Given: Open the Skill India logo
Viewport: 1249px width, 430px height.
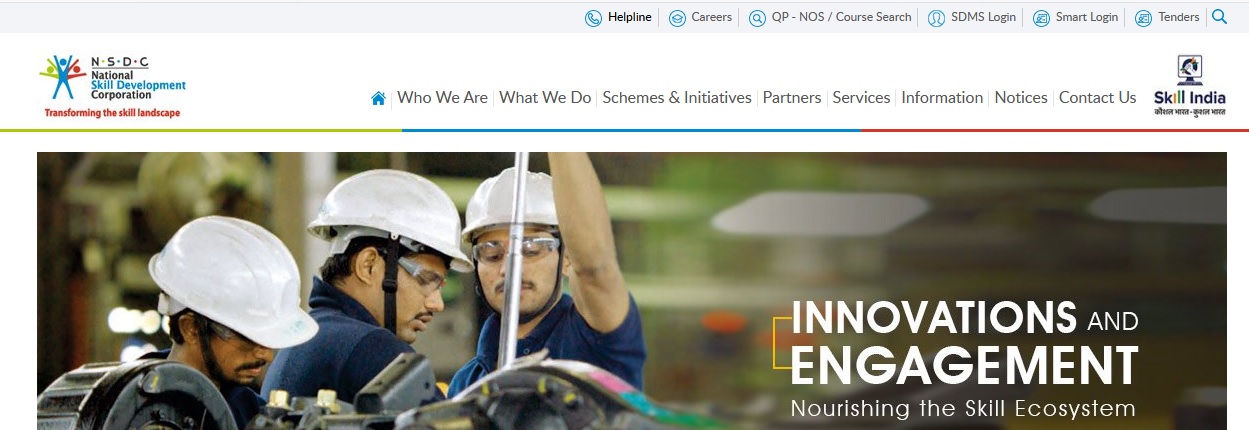Looking at the screenshot, I should (1189, 87).
